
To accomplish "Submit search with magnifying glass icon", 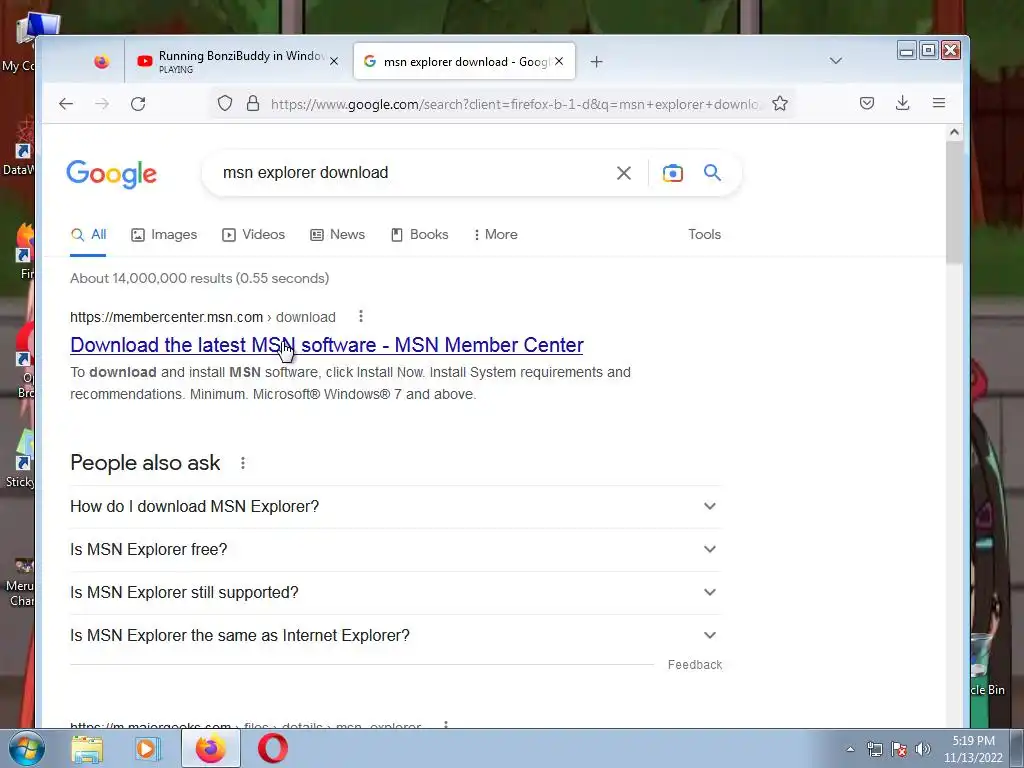I will click(x=712, y=172).
